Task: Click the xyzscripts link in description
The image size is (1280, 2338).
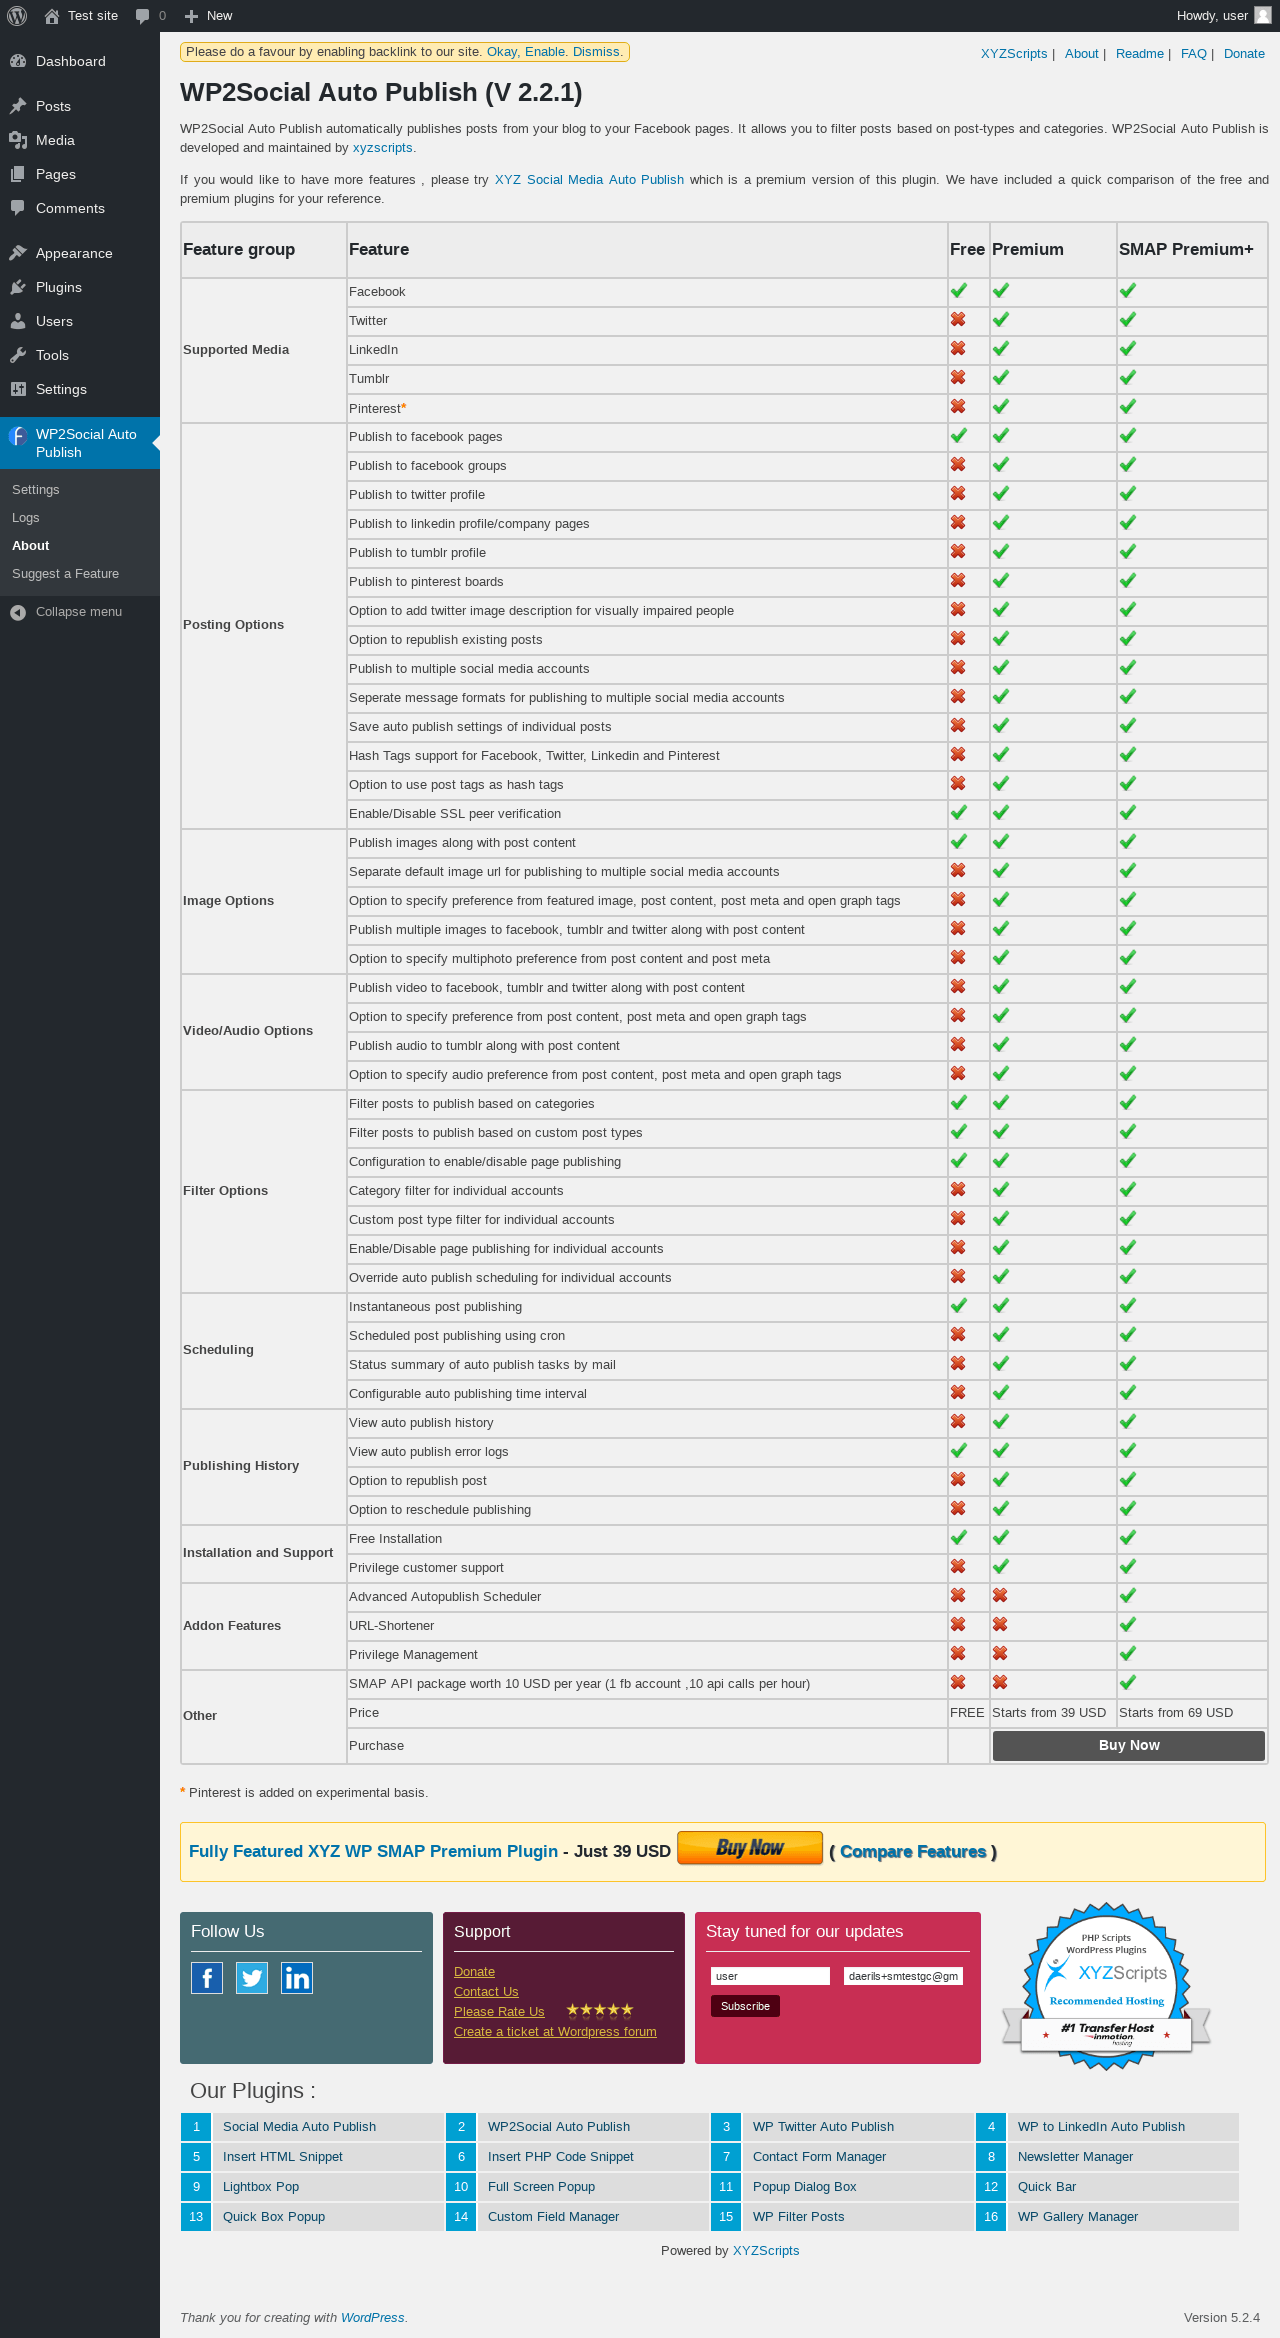Action: (382, 148)
